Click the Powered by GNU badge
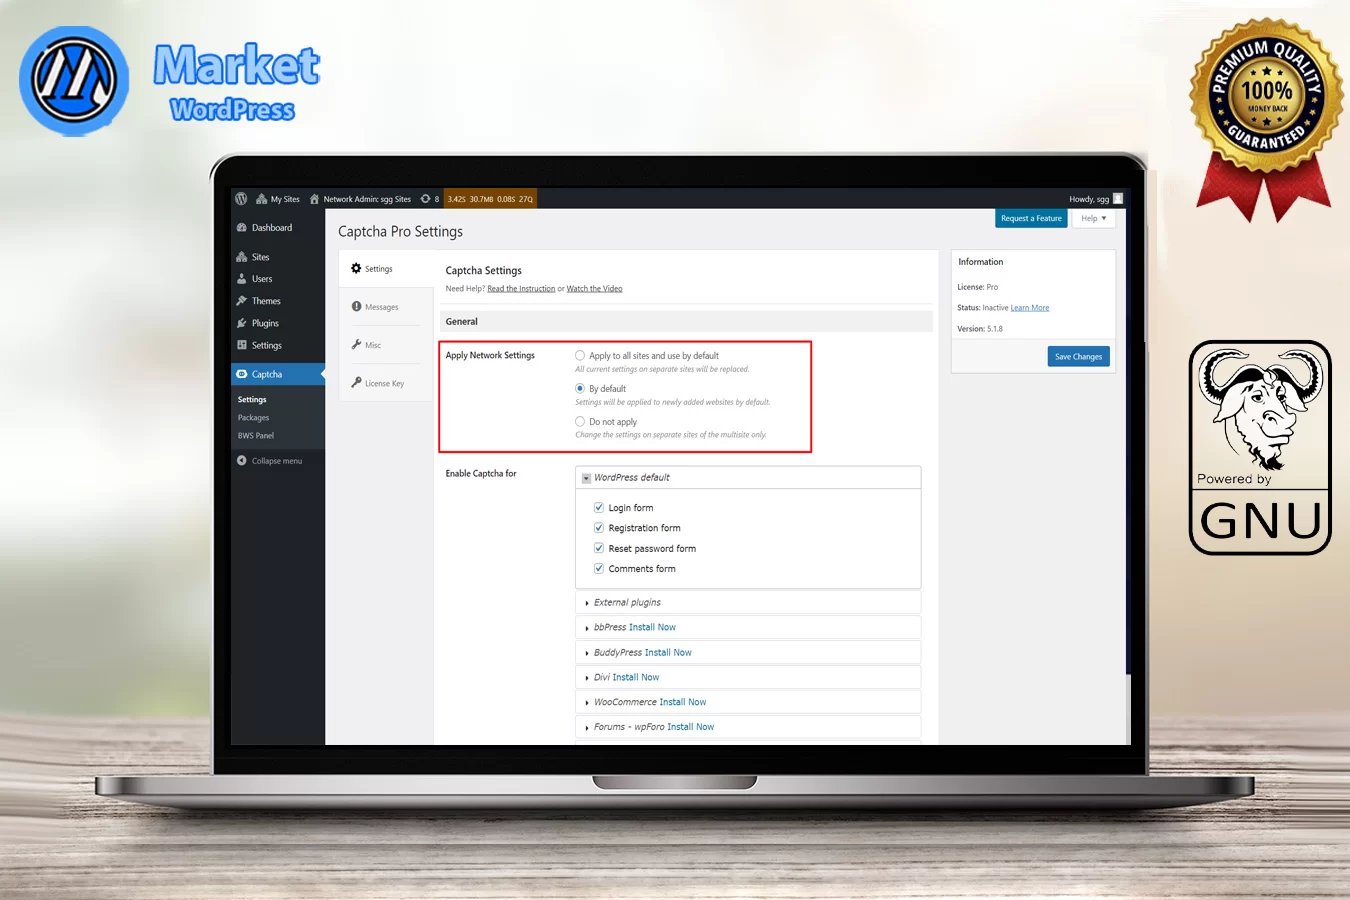The height and width of the screenshot is (900, 1350). tap(1260, 447)
